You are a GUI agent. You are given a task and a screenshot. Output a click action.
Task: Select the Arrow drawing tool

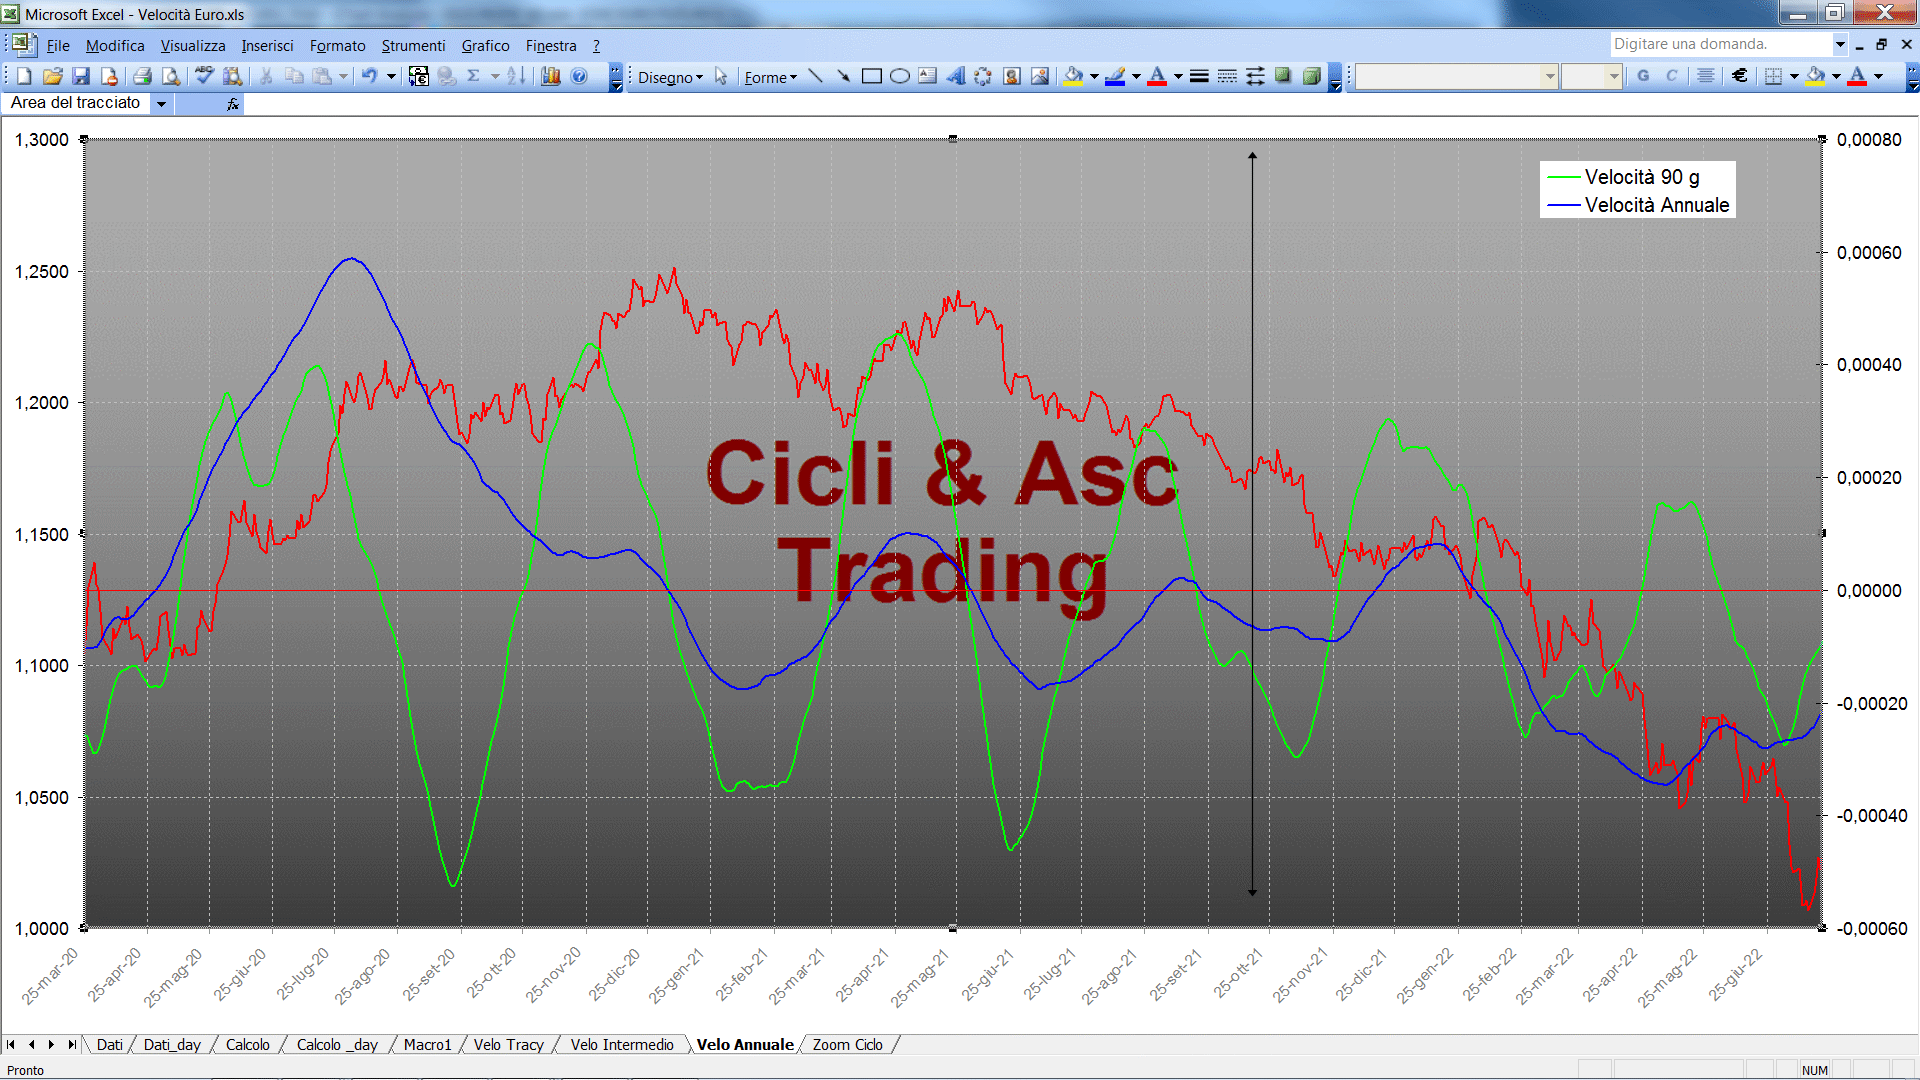point(844,76)
